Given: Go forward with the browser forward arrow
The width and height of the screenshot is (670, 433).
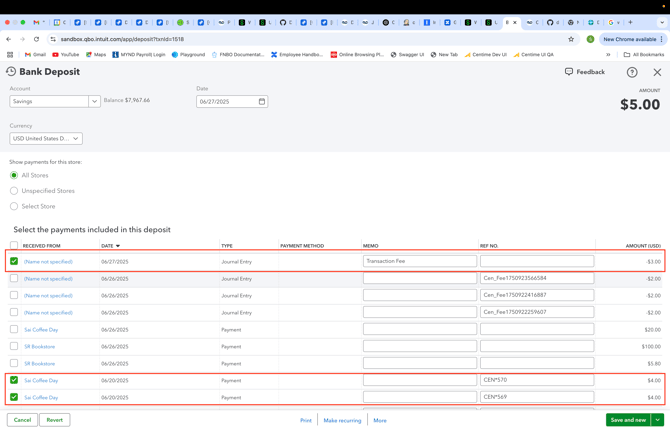Looking at the screenshot, I should [x=22, y=39].
